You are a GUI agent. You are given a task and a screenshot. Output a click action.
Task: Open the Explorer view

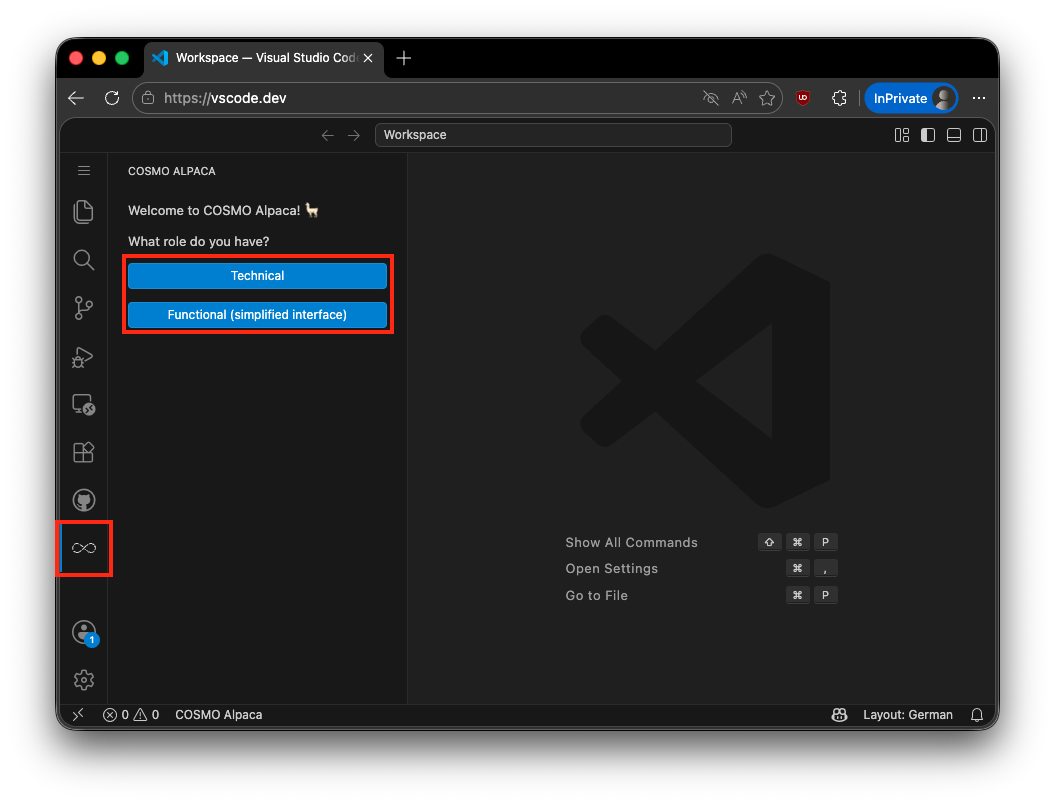pos(83,212)
